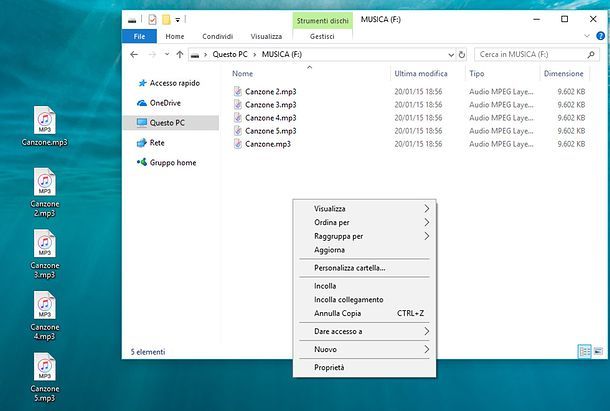Sort by the Dimensione column header
The image size is (610, 411).
(x=564, y=74)
